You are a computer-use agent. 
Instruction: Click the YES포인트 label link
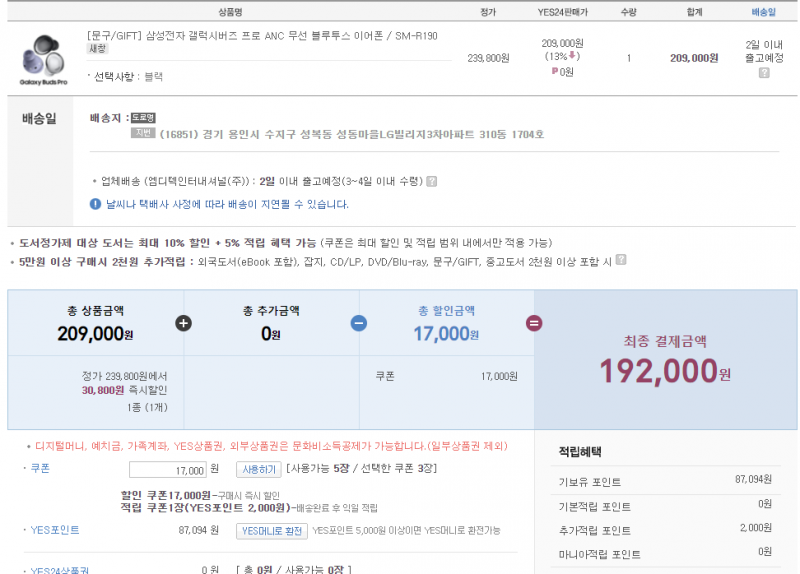(x=55, y=530)
